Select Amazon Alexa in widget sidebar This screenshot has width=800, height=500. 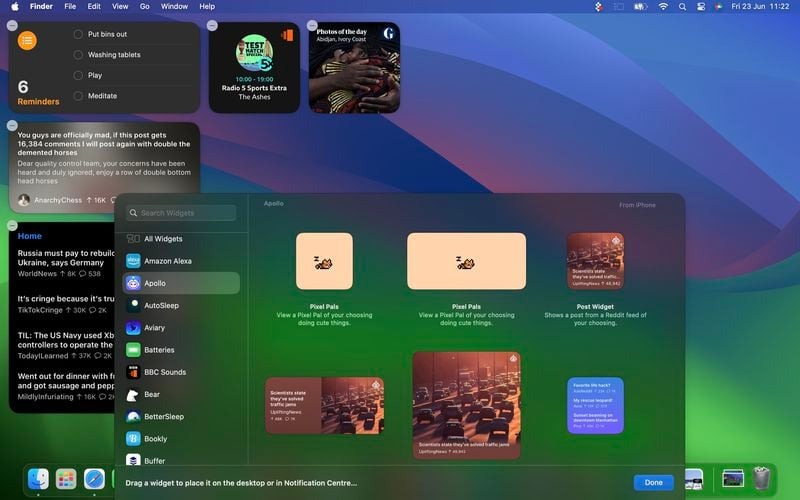pyautogui.click(x=181, y=261)
